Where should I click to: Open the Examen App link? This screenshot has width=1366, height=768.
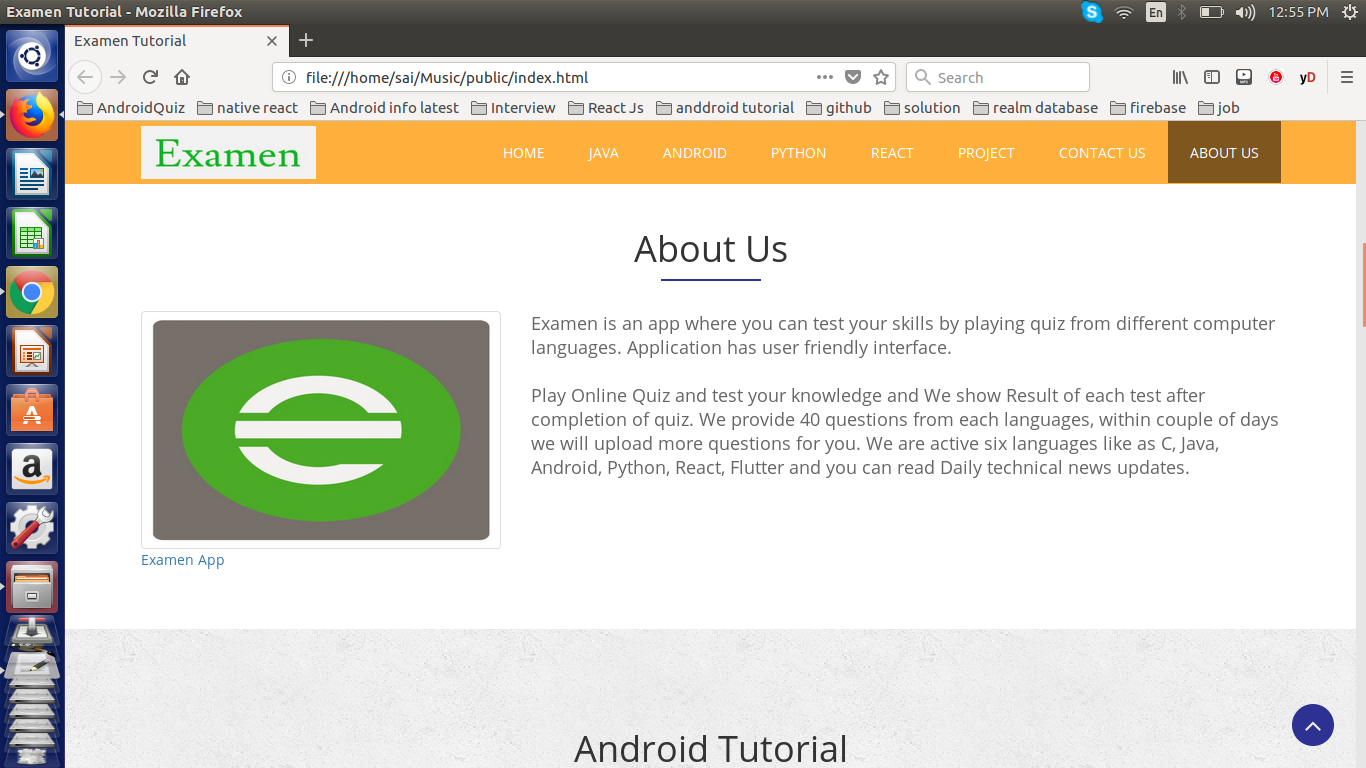pyautogui.click(x=182, y=560)
